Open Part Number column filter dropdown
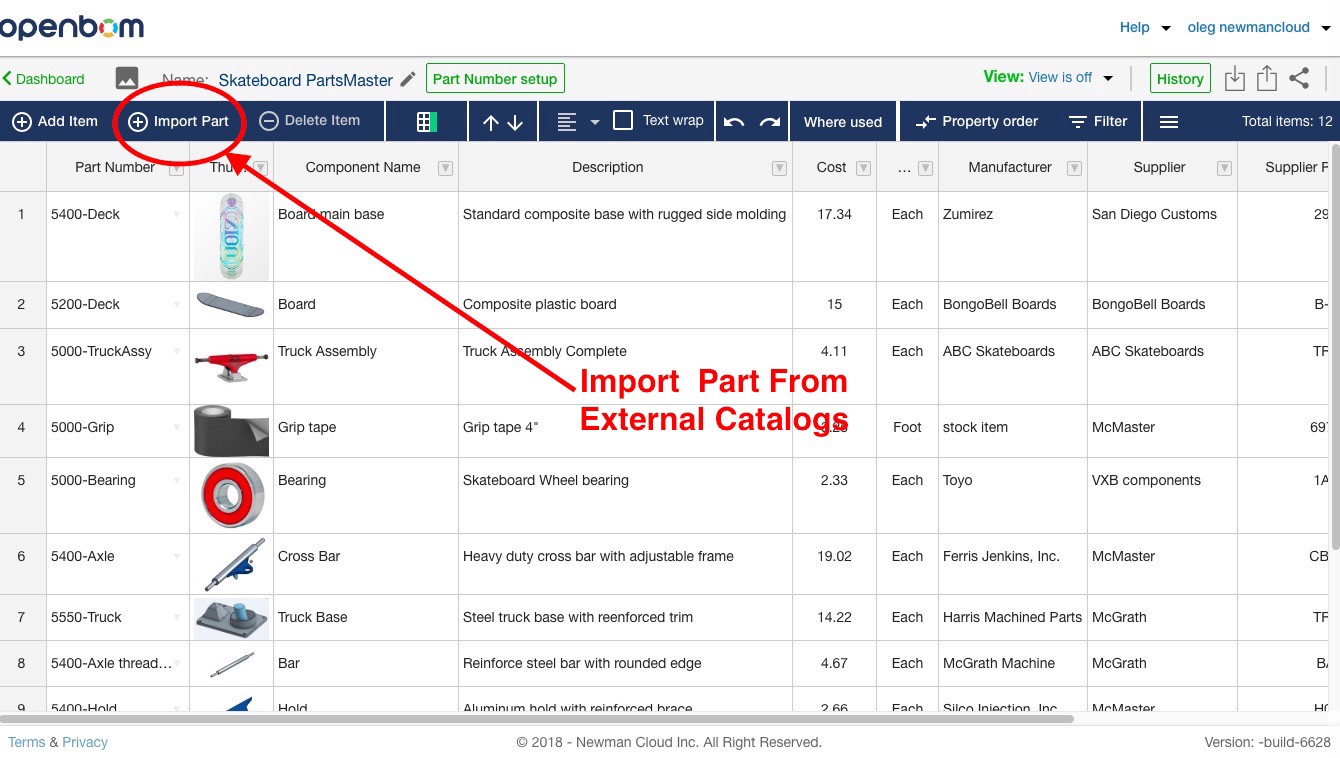 (177, 168)
